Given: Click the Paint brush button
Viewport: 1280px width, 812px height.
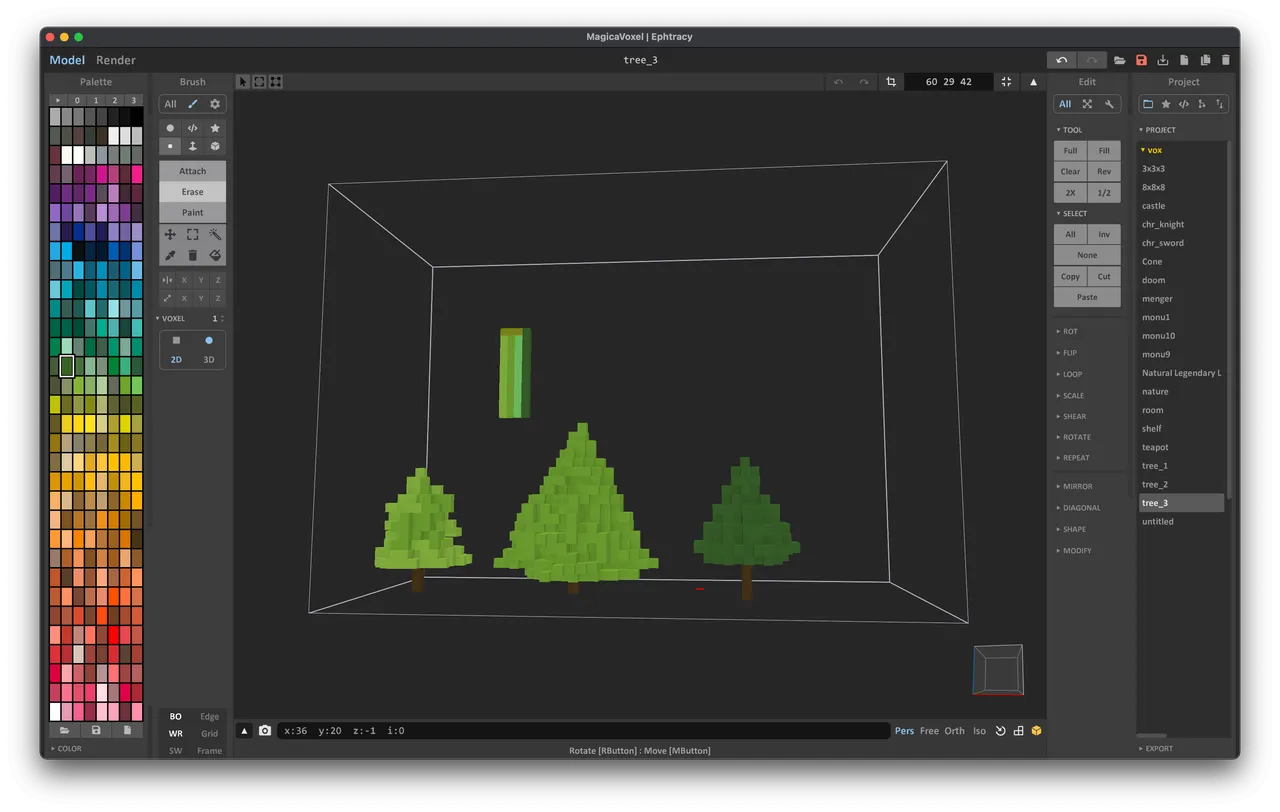Looking at the screenshot, I should coord(192,213).
